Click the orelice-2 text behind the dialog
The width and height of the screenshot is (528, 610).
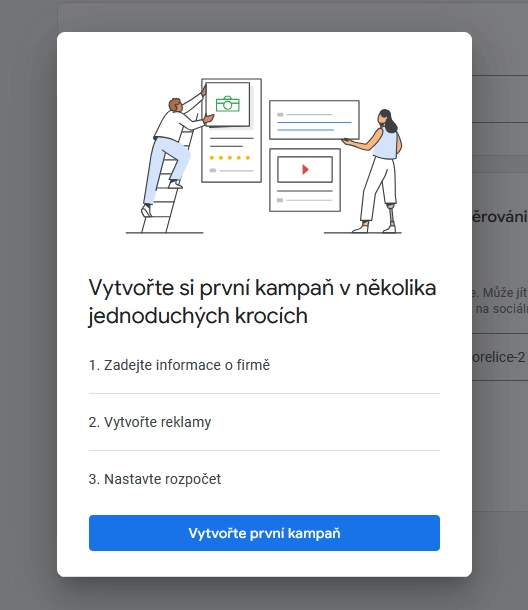tap(499, 357)
